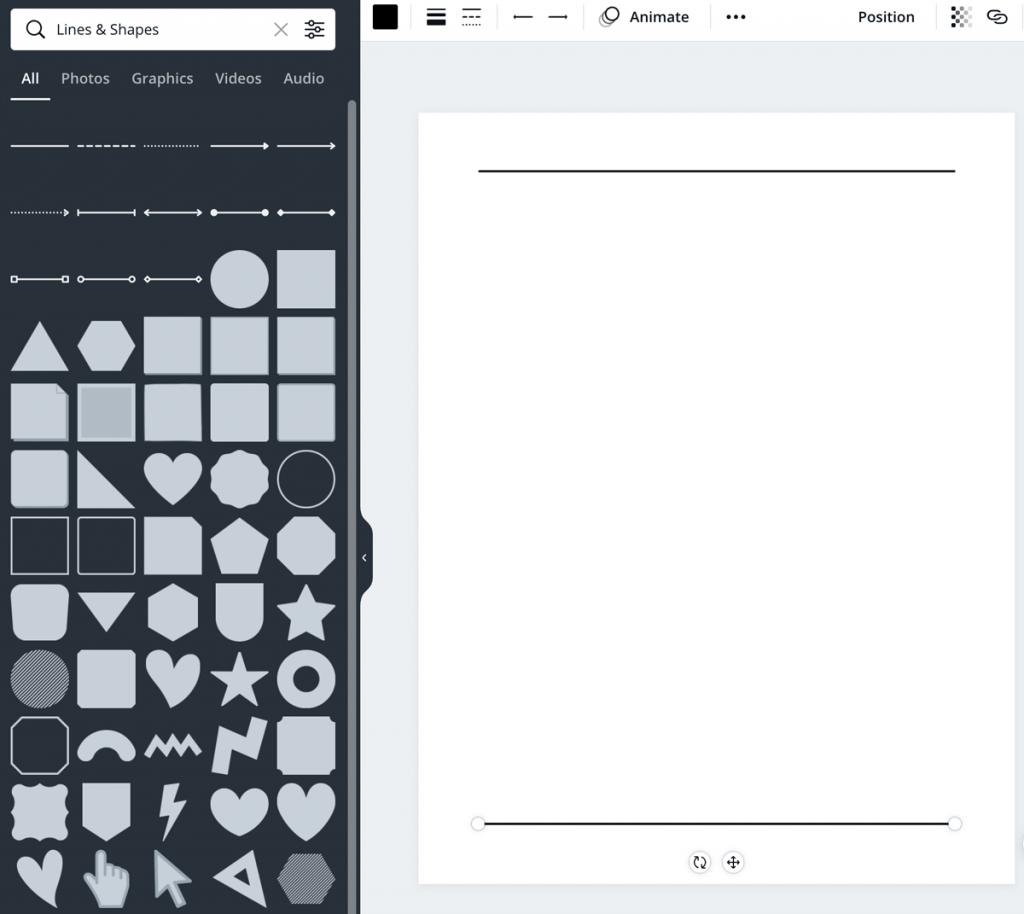Adjust transparency with the checkerboard icon
Image resolution: width=1024 pixels, height=914 pixels.
pyautogui.click(x=960, y=17)
